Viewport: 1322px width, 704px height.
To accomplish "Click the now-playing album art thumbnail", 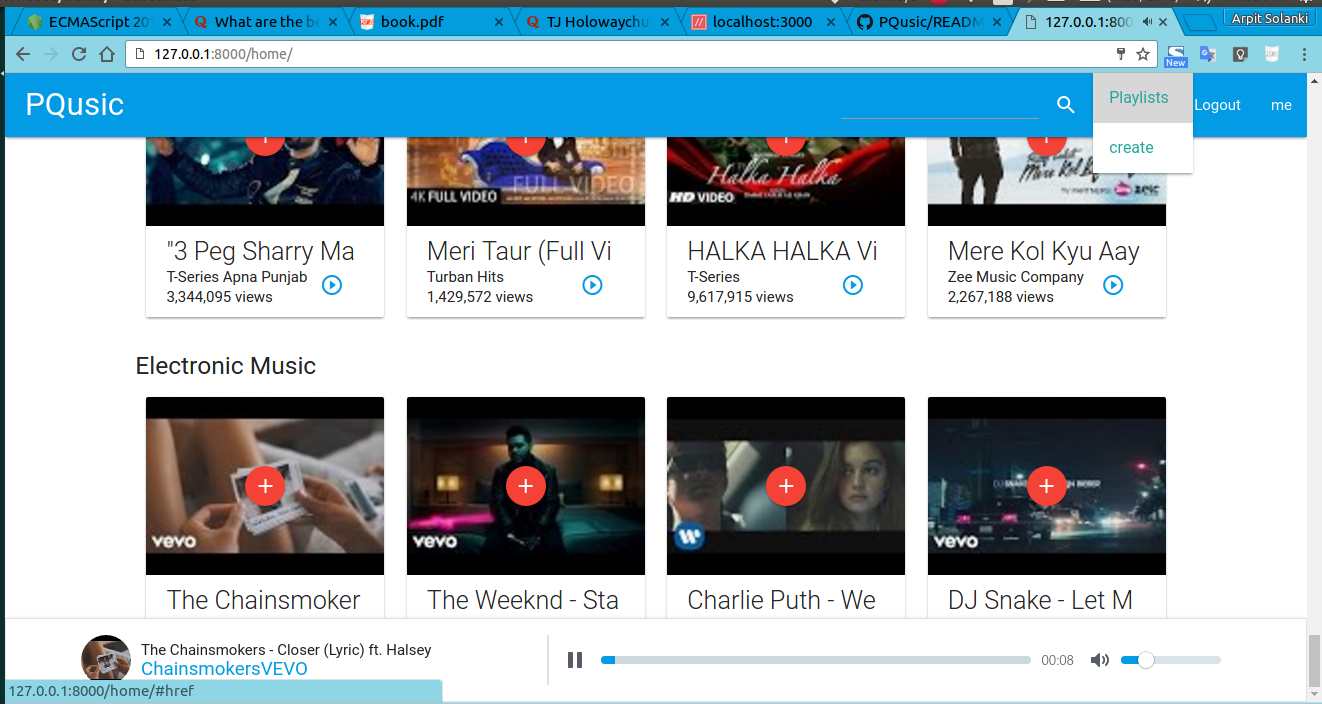I will coord(106,660).
